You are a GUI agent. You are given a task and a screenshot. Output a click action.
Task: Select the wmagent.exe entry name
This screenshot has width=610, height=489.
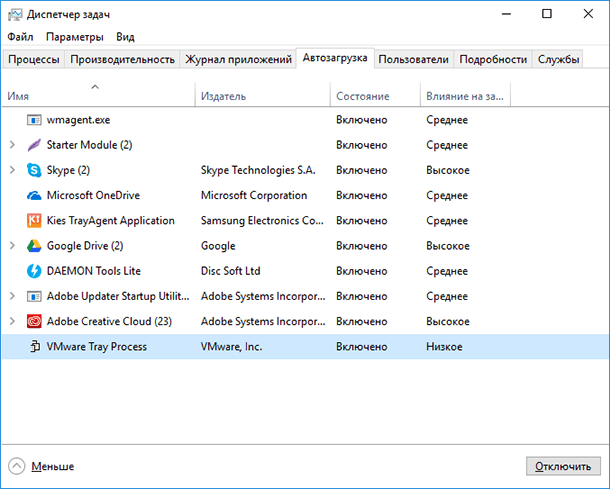pos(78,120)
